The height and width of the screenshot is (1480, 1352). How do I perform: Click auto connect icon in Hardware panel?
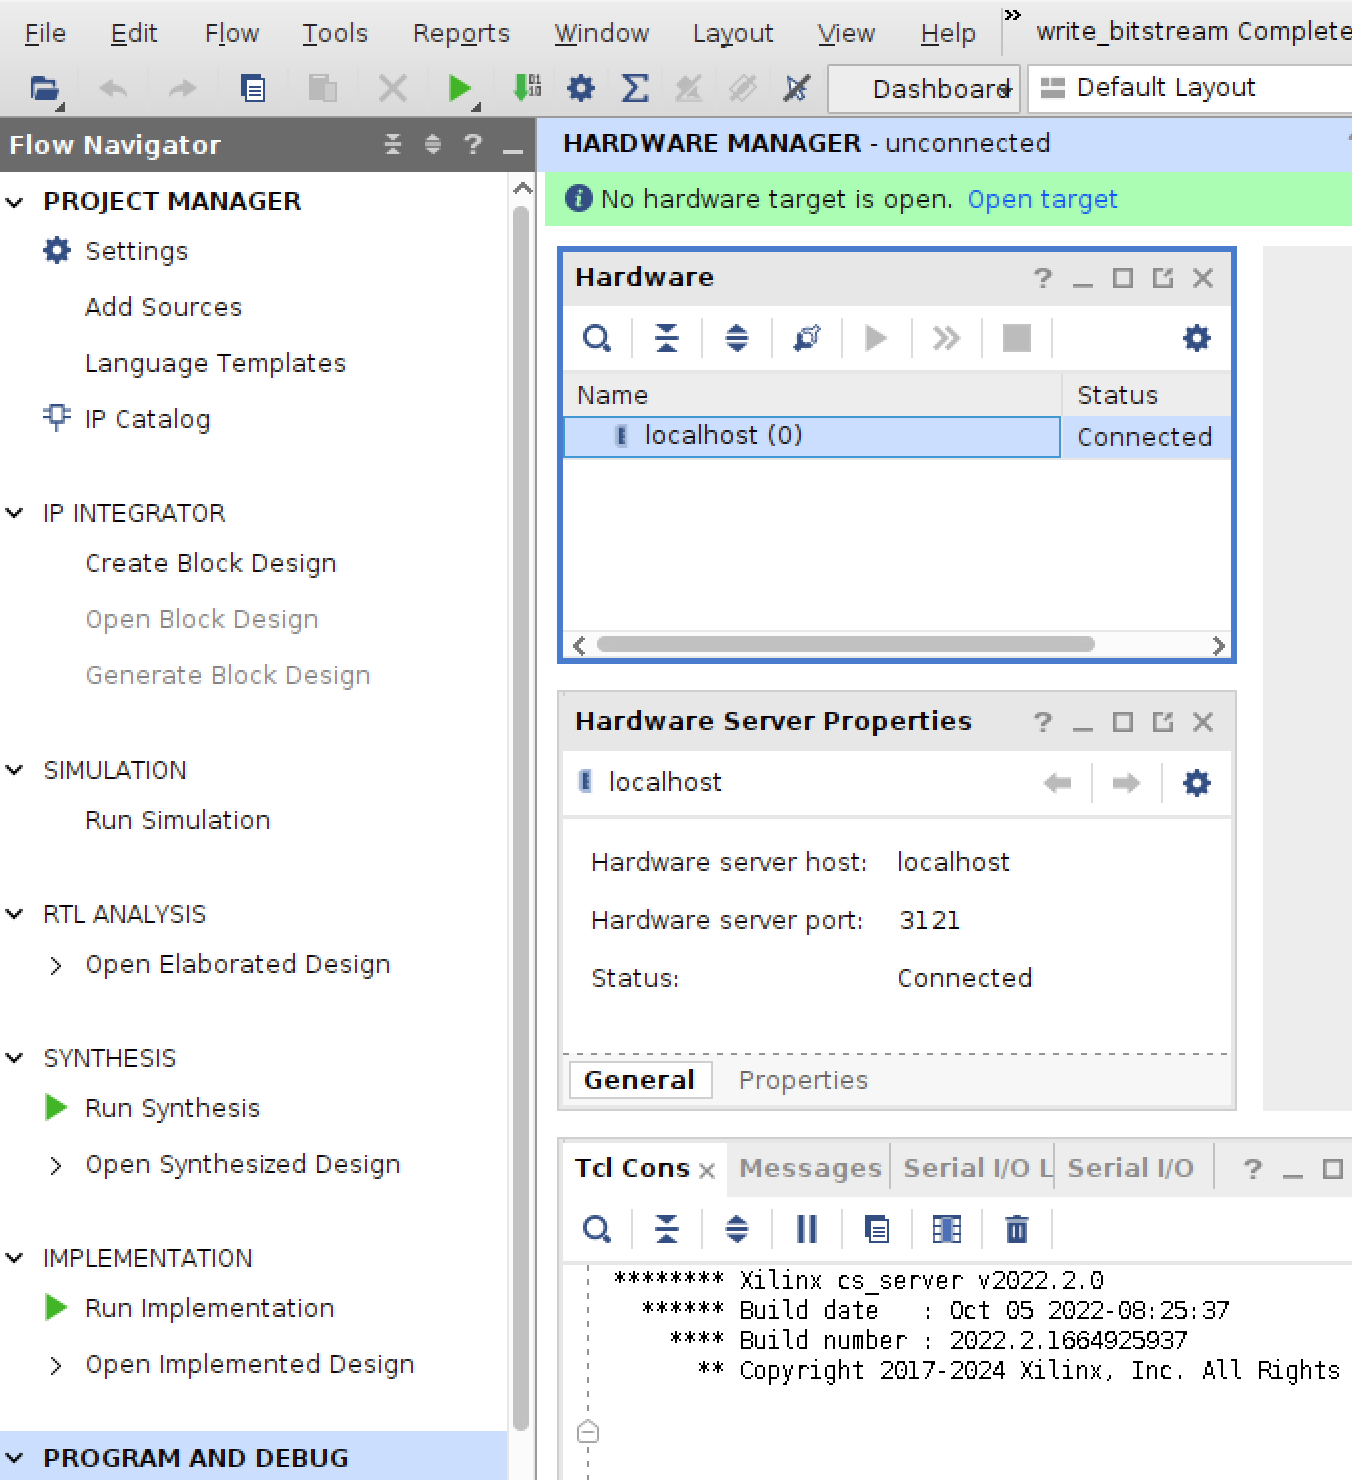pos(807,338)
